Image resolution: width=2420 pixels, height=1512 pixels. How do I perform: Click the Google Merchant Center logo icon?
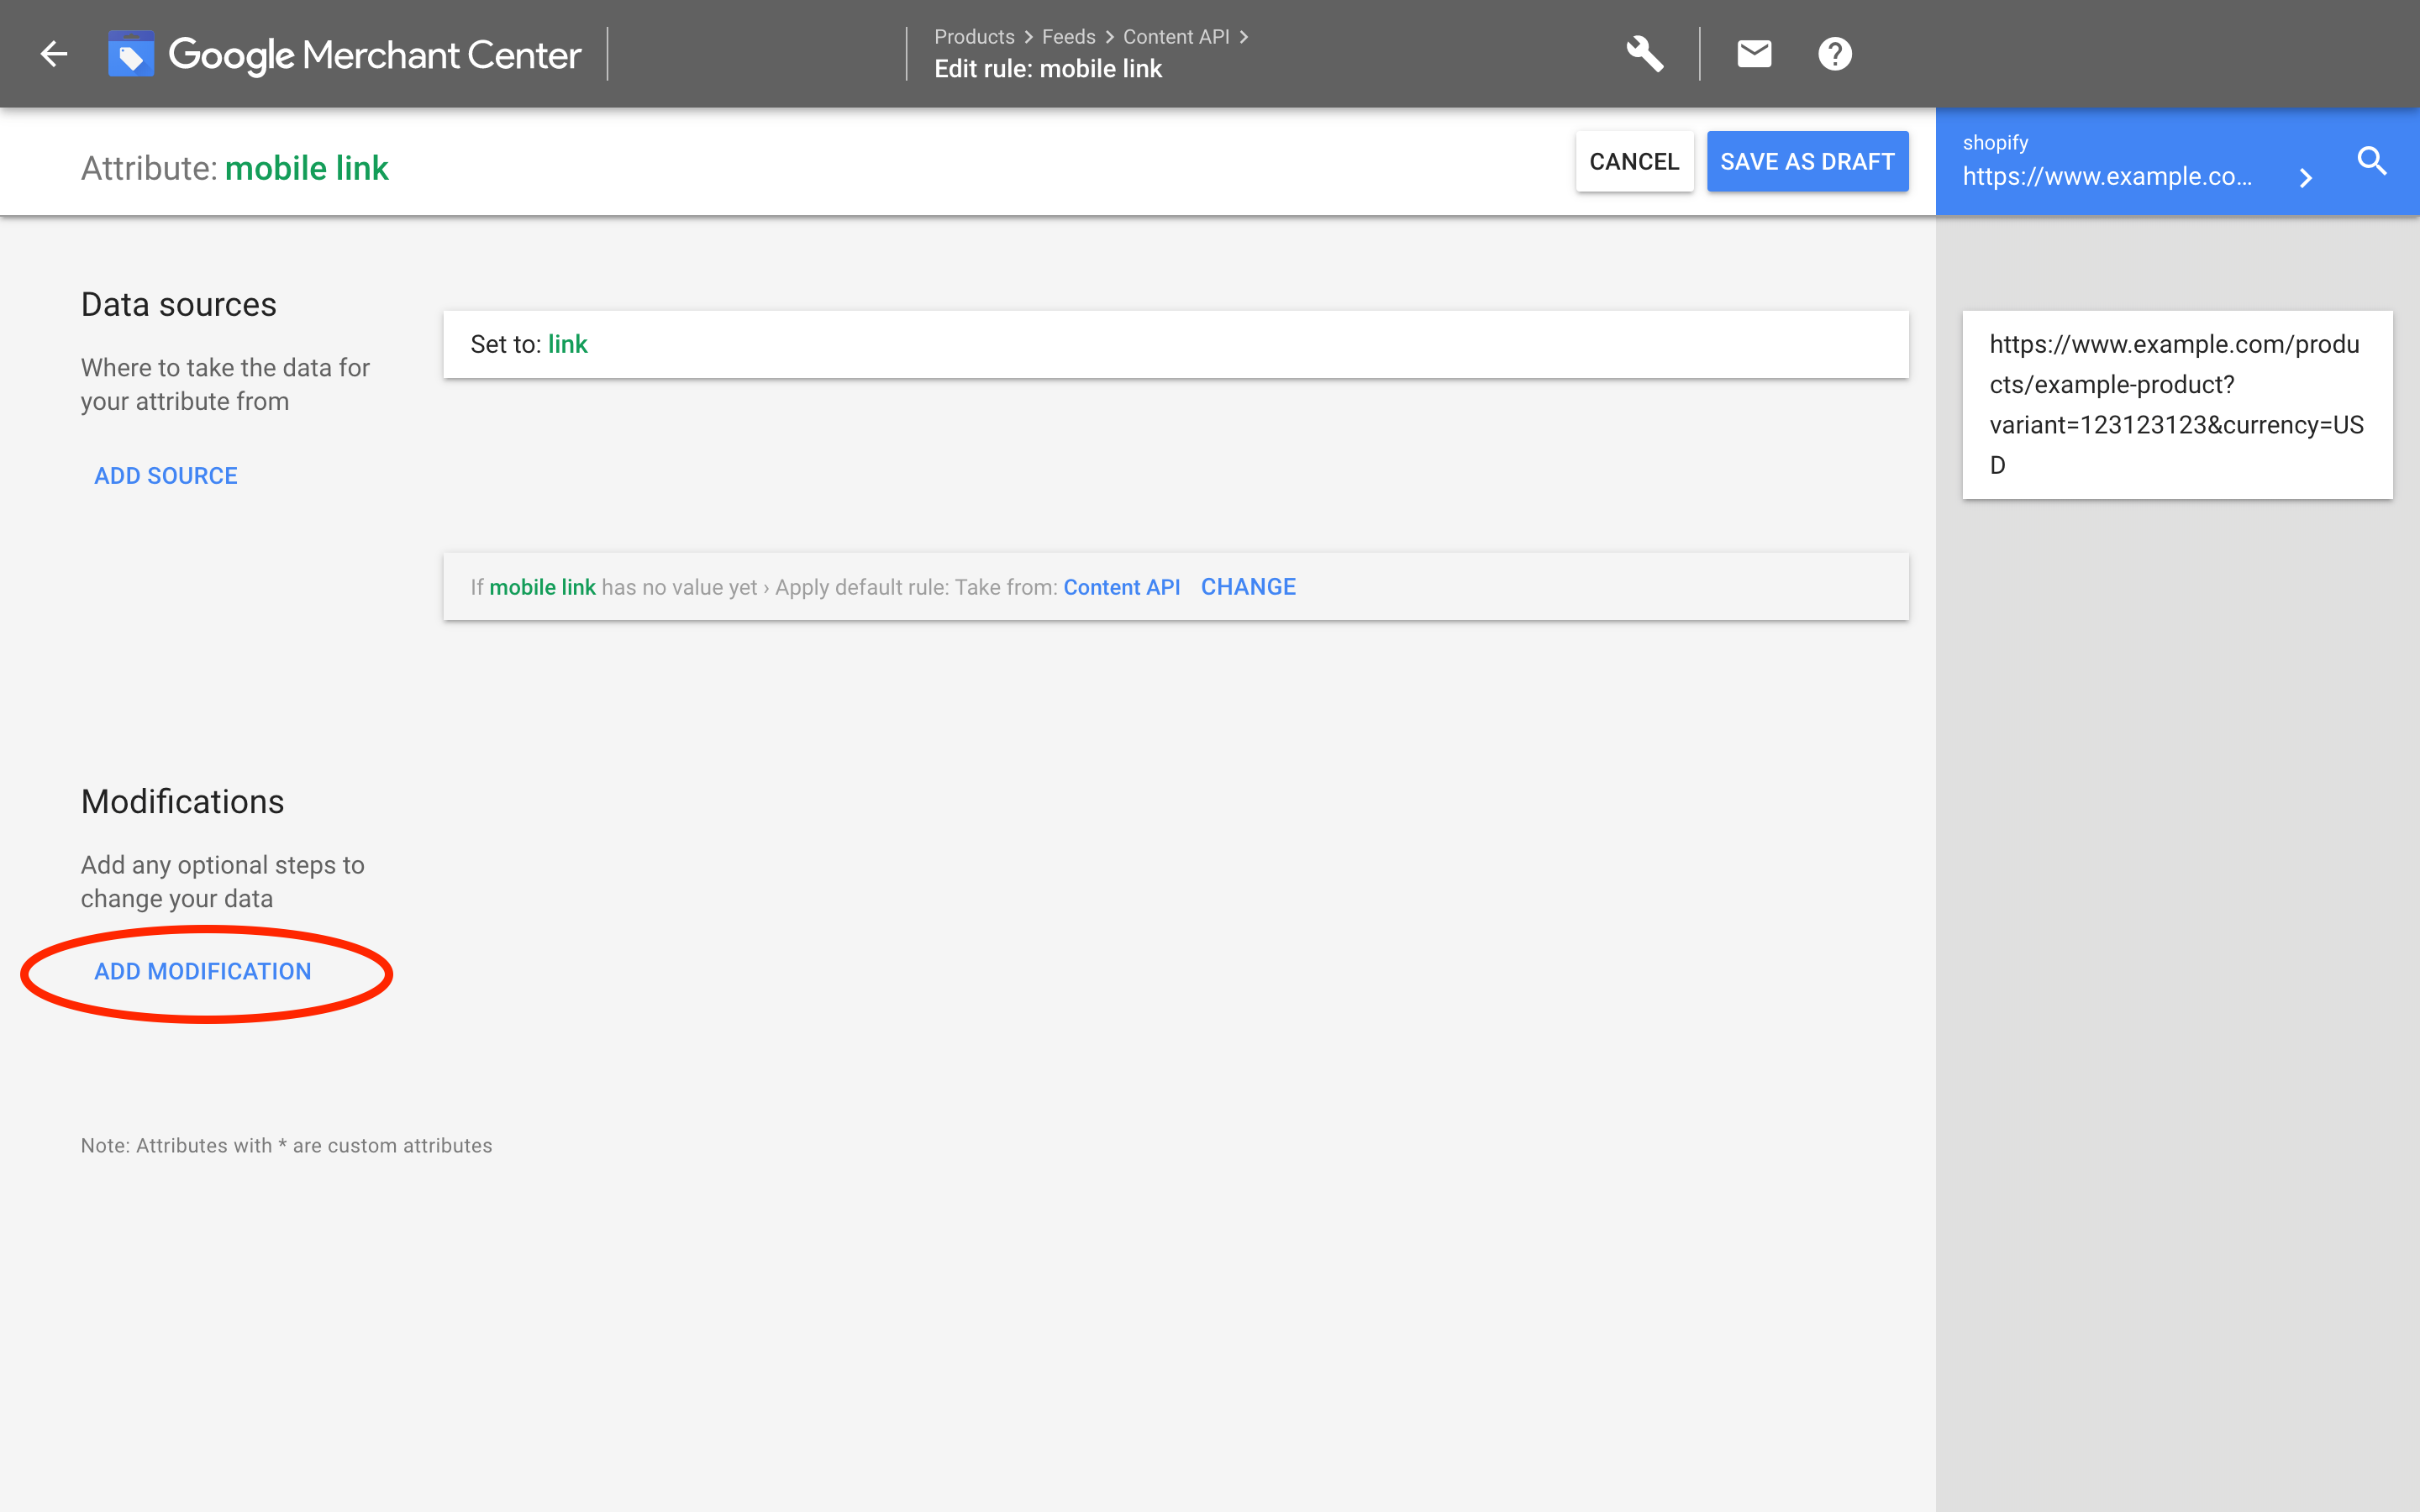[131, 54]
